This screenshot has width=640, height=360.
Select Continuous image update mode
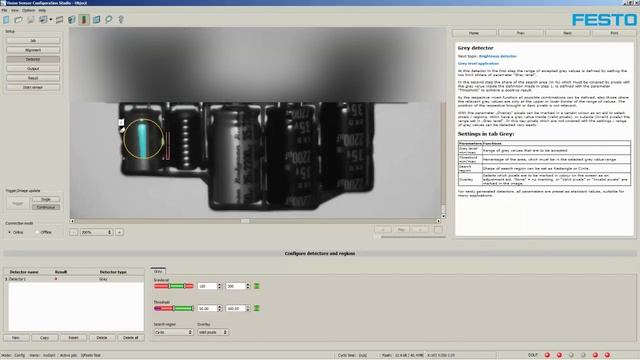tap(46, 207)
